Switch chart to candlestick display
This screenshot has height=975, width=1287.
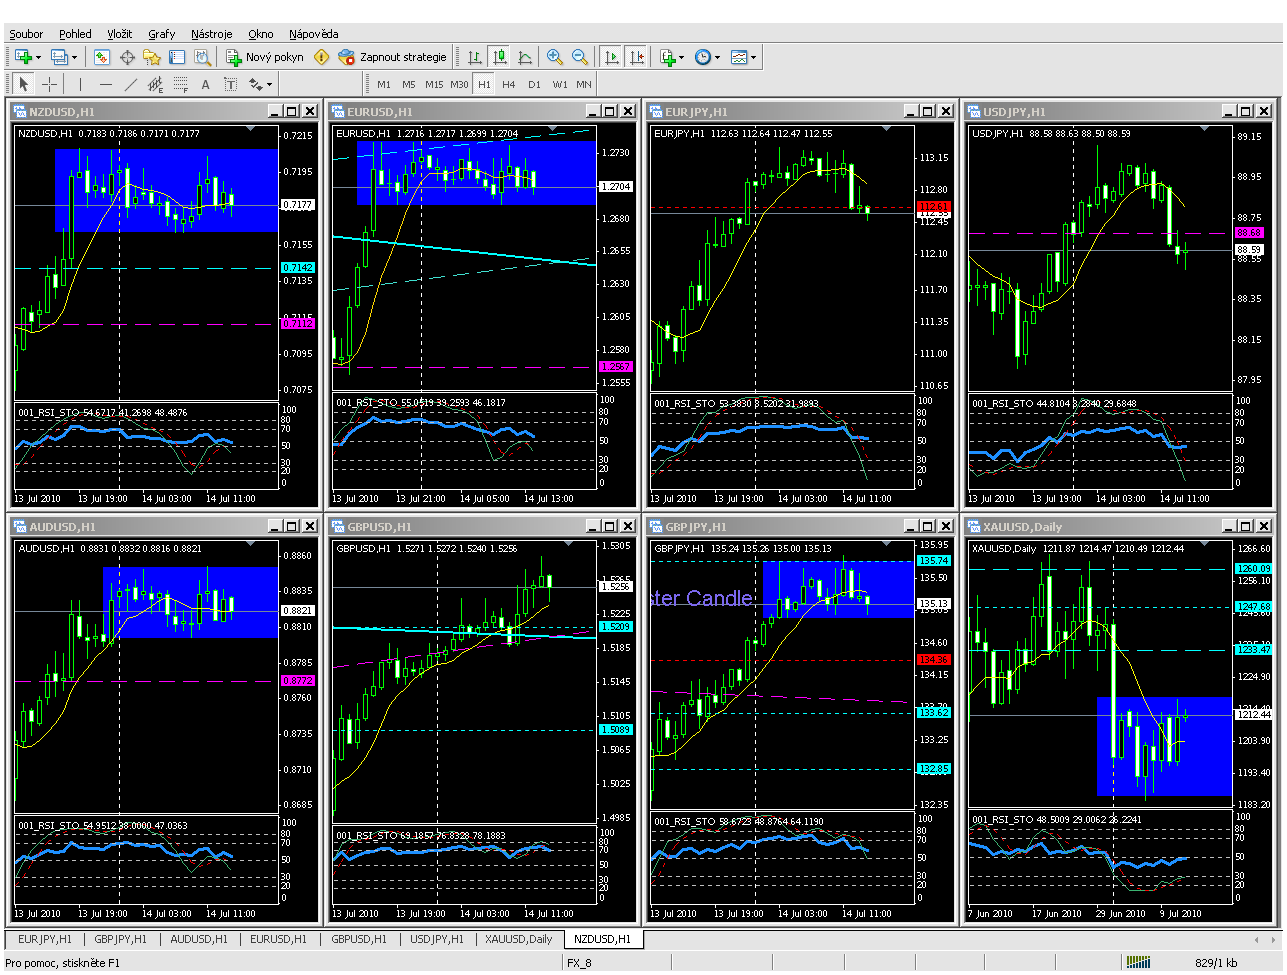click(x=499, y=58)
